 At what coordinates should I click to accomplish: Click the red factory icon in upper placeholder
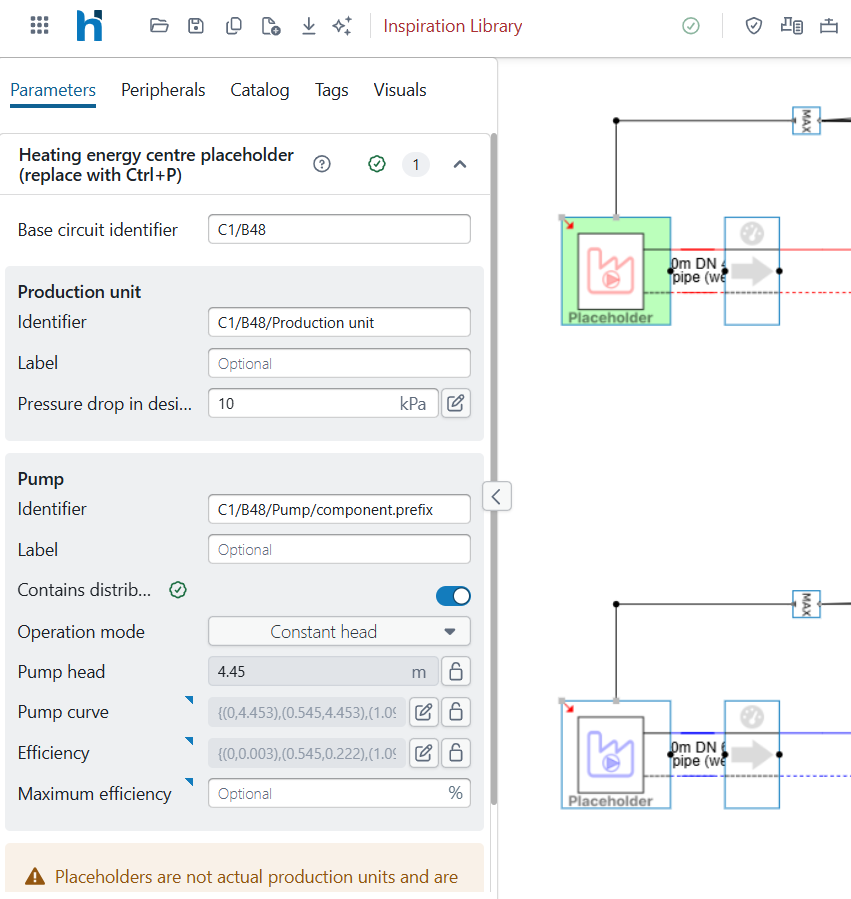click(611, 271)
